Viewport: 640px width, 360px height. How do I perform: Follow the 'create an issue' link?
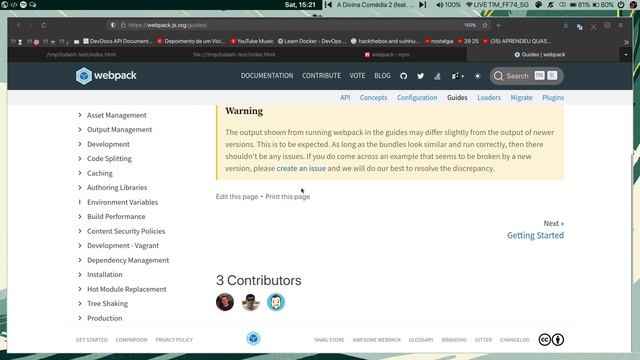[x=301, y=168]
